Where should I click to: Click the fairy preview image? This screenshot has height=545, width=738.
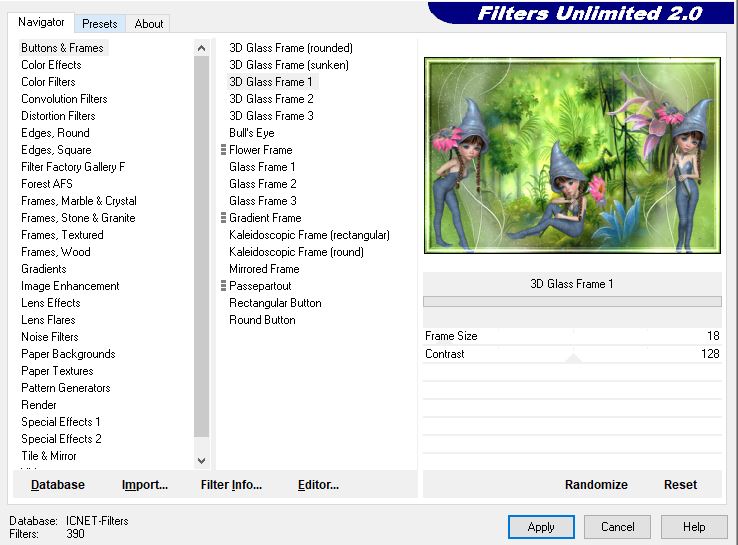[572, 155]
